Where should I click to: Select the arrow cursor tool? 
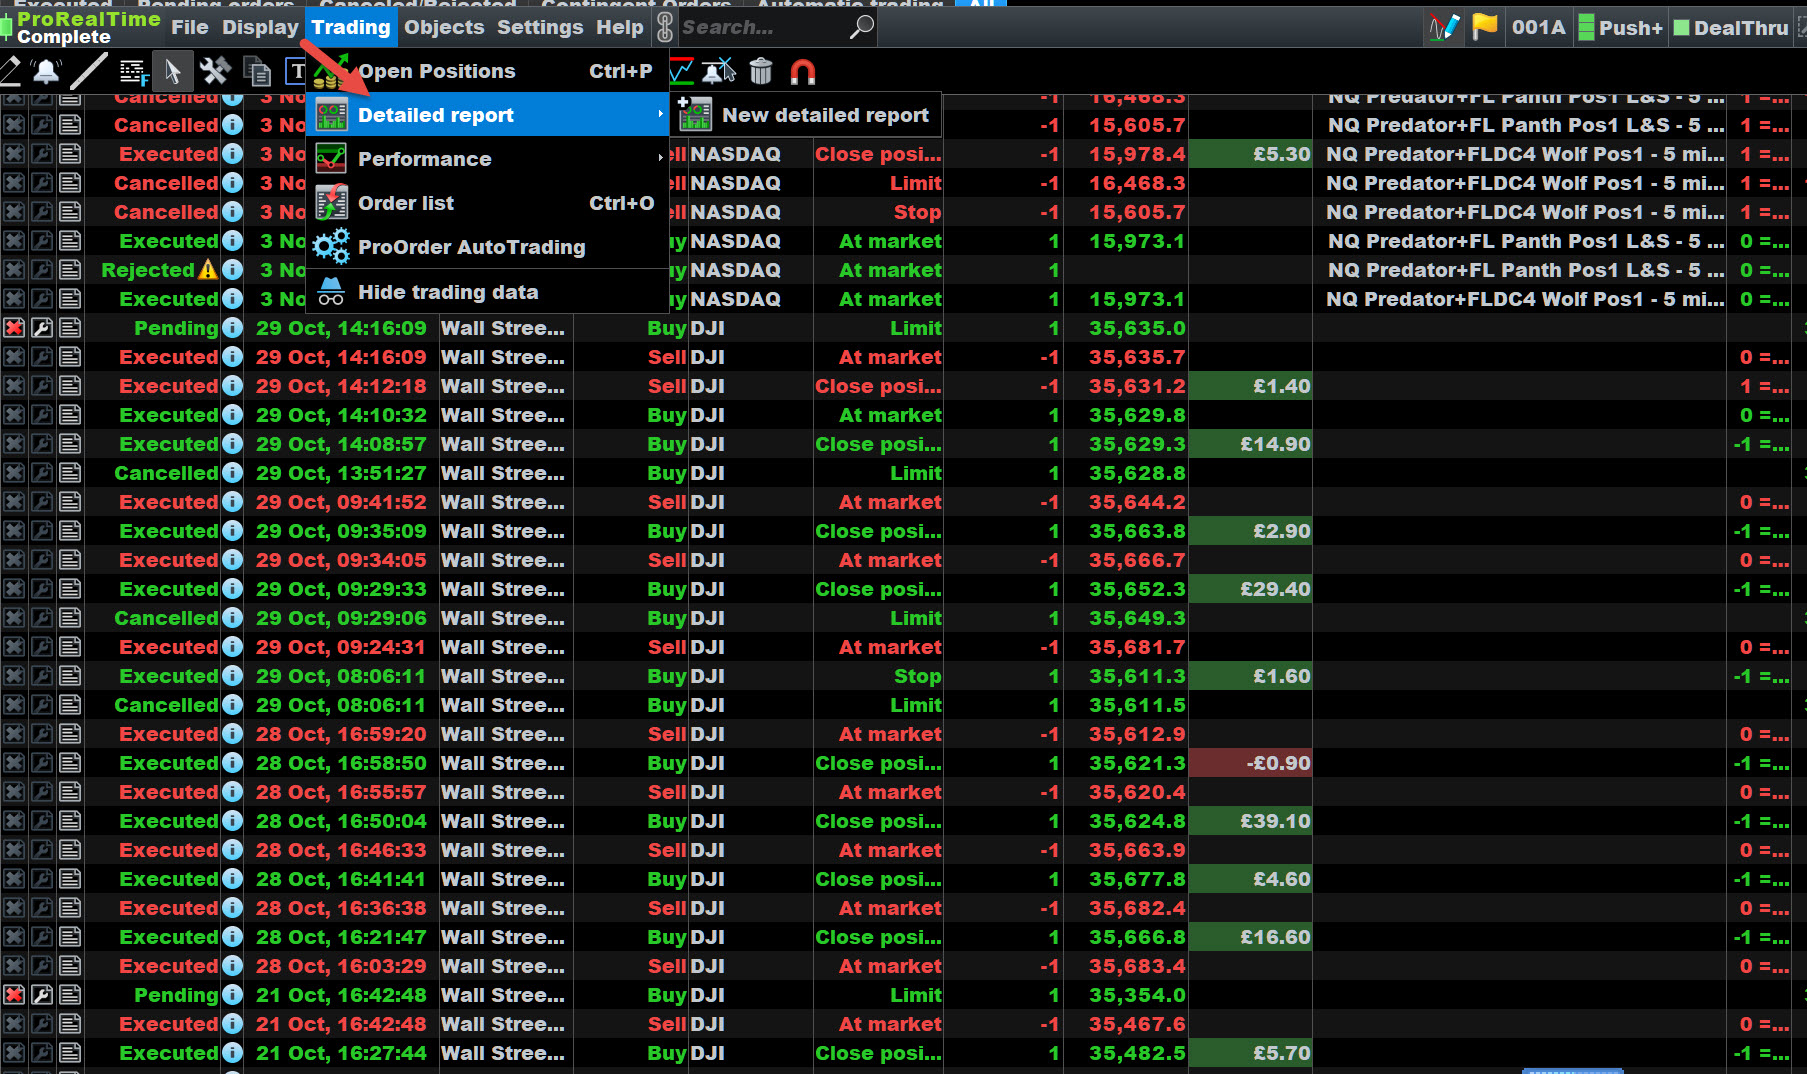(172, 71)
